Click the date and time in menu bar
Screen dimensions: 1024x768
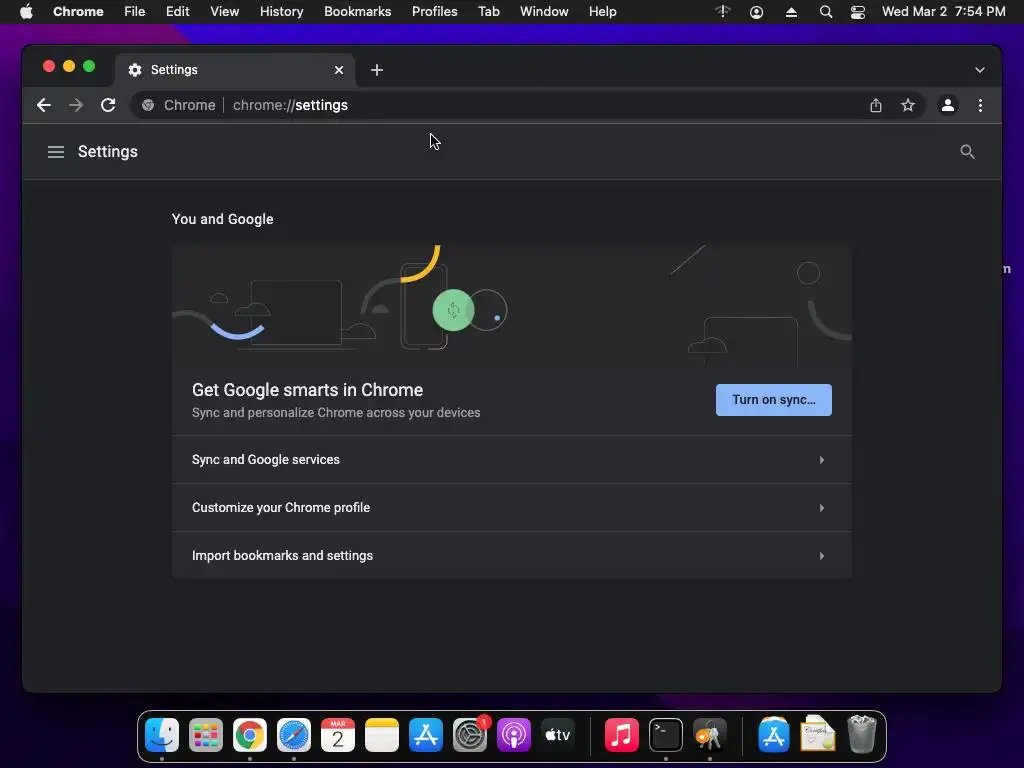coord(944,12)
